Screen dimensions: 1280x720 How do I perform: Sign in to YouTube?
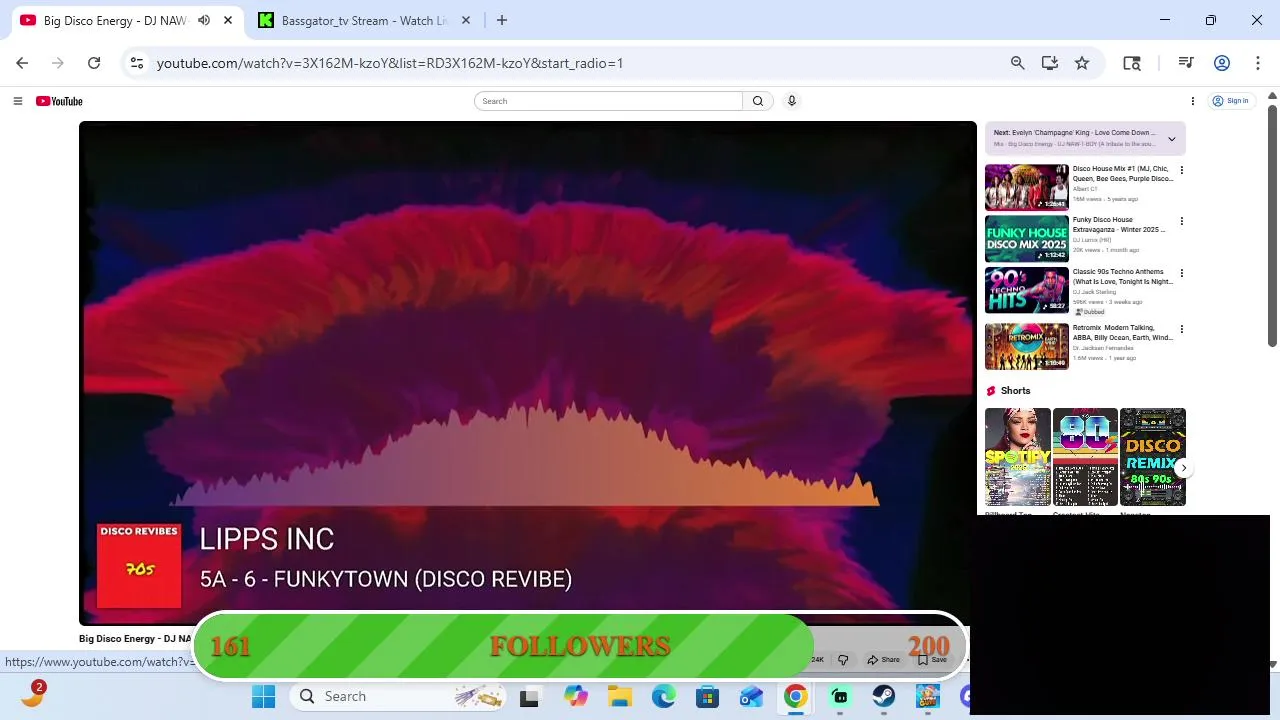coord(1231,101)
